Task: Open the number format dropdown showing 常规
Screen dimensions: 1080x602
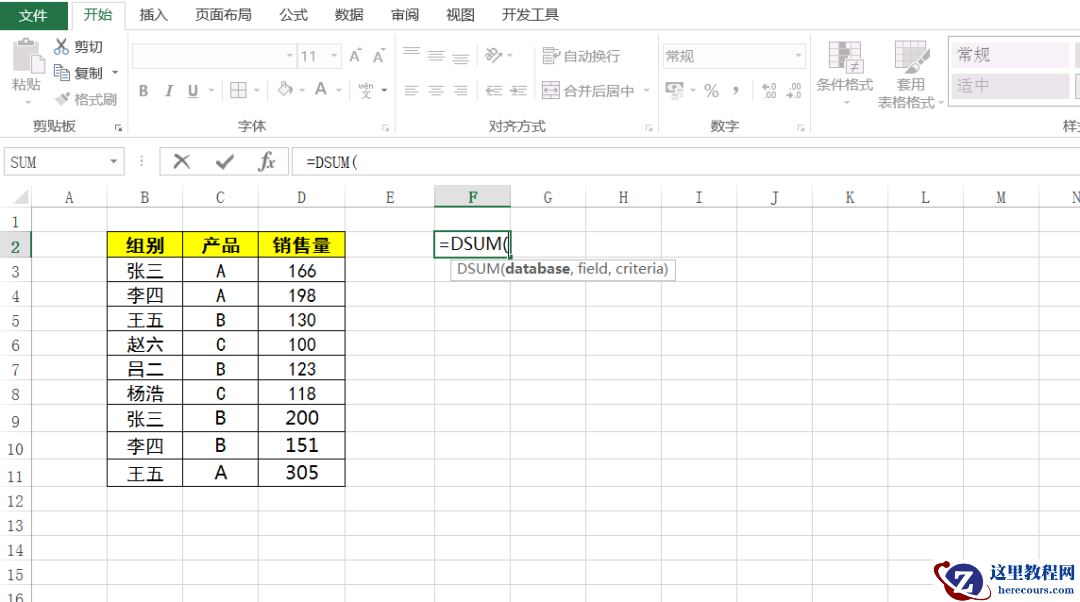Action: click(x=797, y=55)
